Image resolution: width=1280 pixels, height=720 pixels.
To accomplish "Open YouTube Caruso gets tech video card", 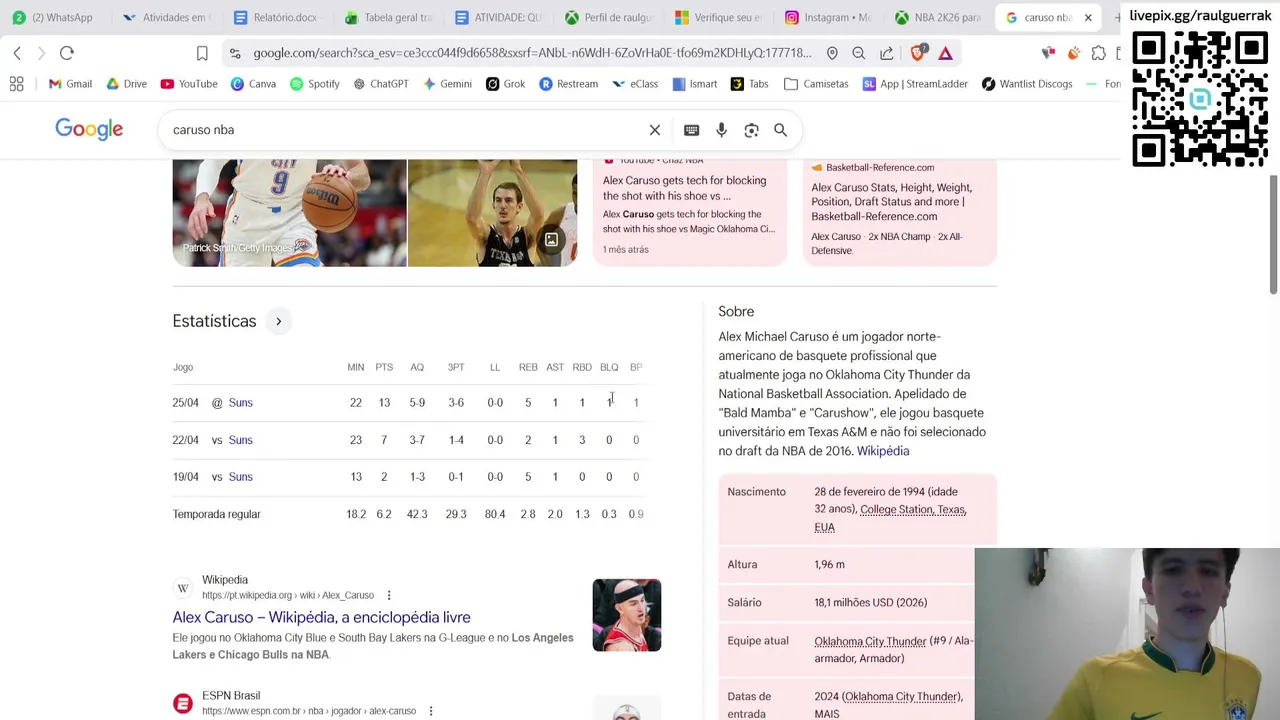I will tap(690, 212).
